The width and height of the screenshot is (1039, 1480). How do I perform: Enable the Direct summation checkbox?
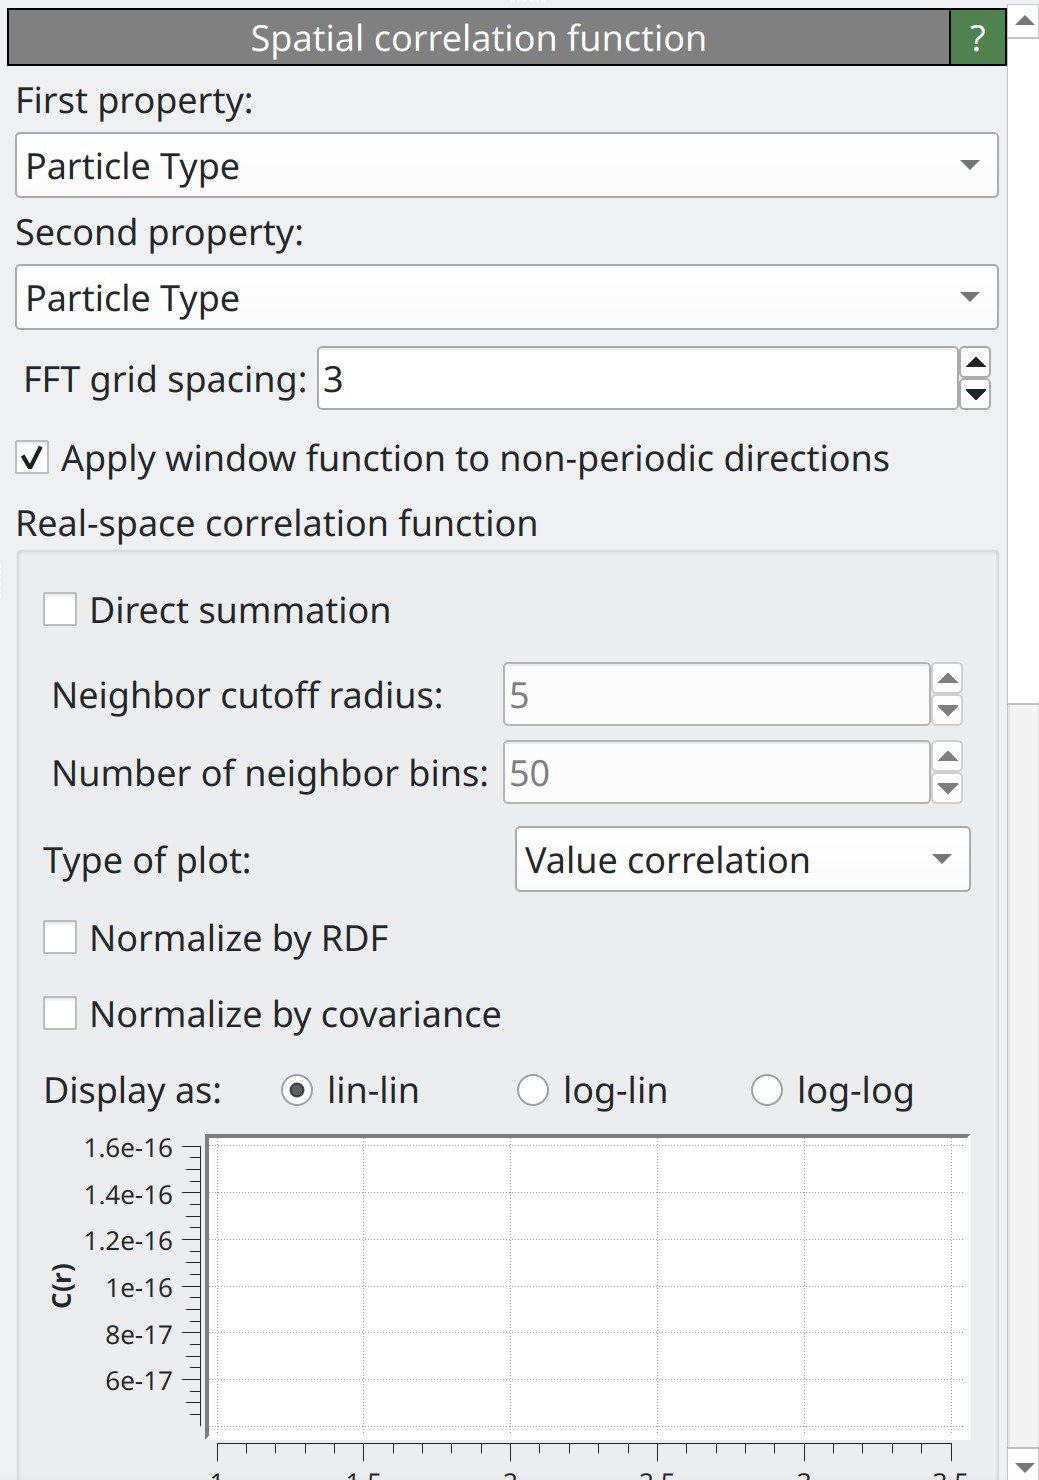(x=60, y=610)
